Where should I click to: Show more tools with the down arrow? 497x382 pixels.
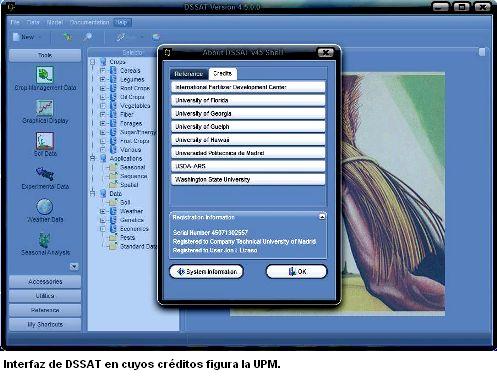pyautogui.click(x=74, y=266)
